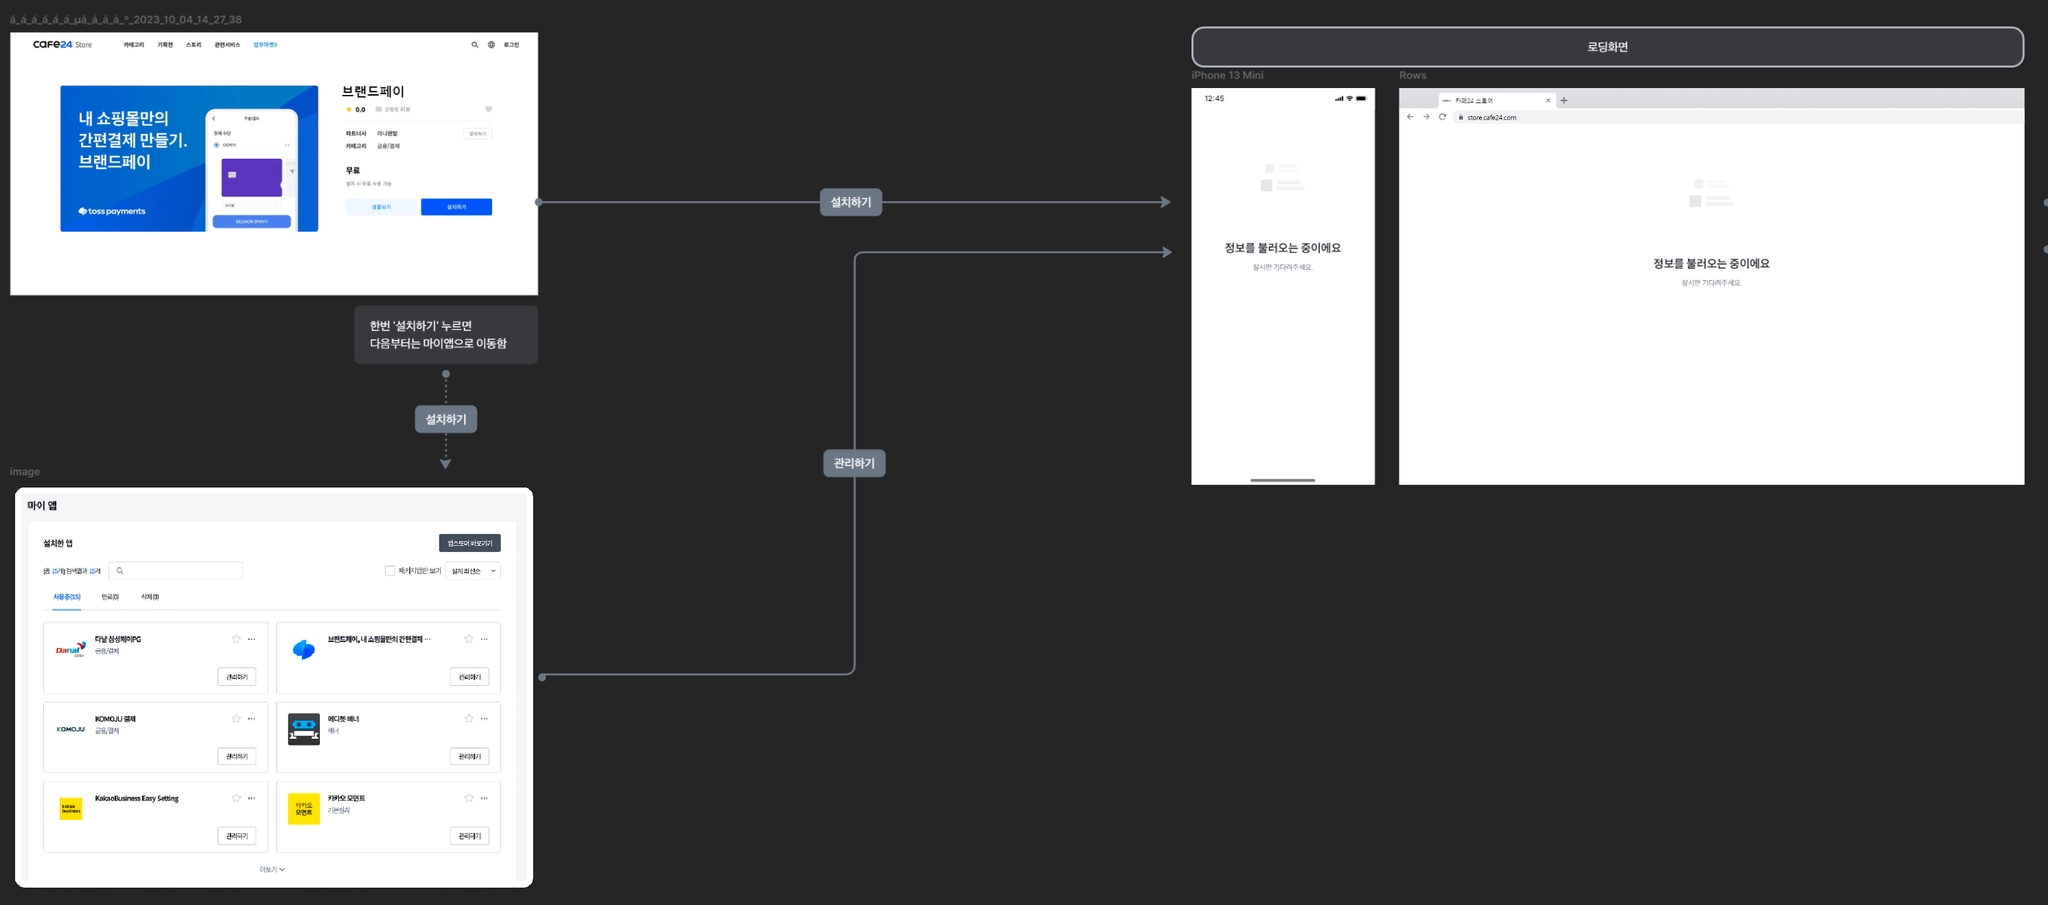The height and width of the screenshot is (905, 2048).
Task: Click the 샘플보기 sample button
Action: (381, 207)
